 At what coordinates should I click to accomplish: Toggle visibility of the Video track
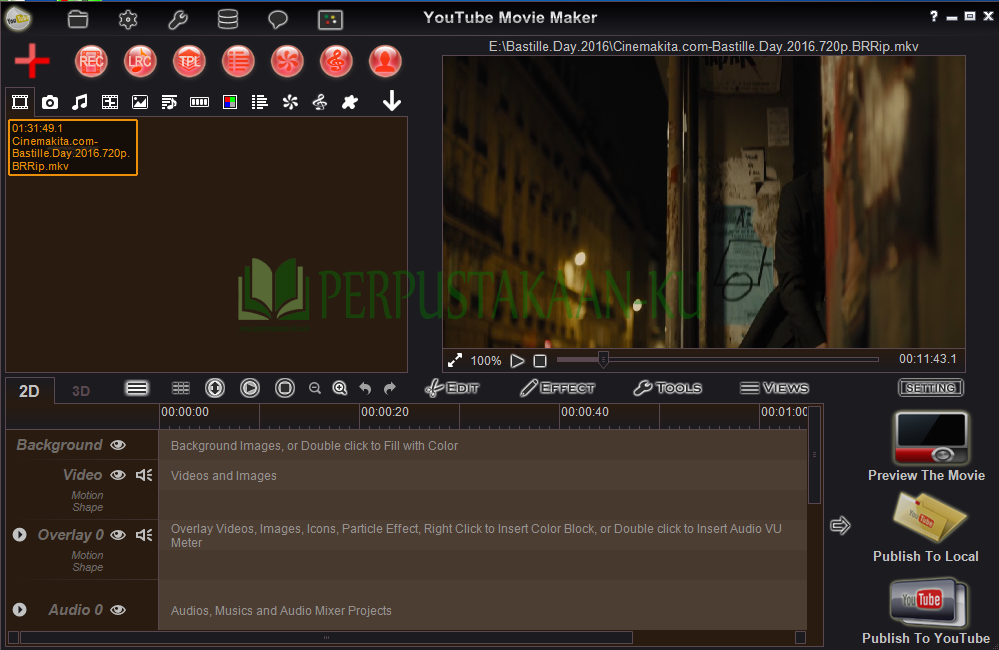tap(118, 475)
